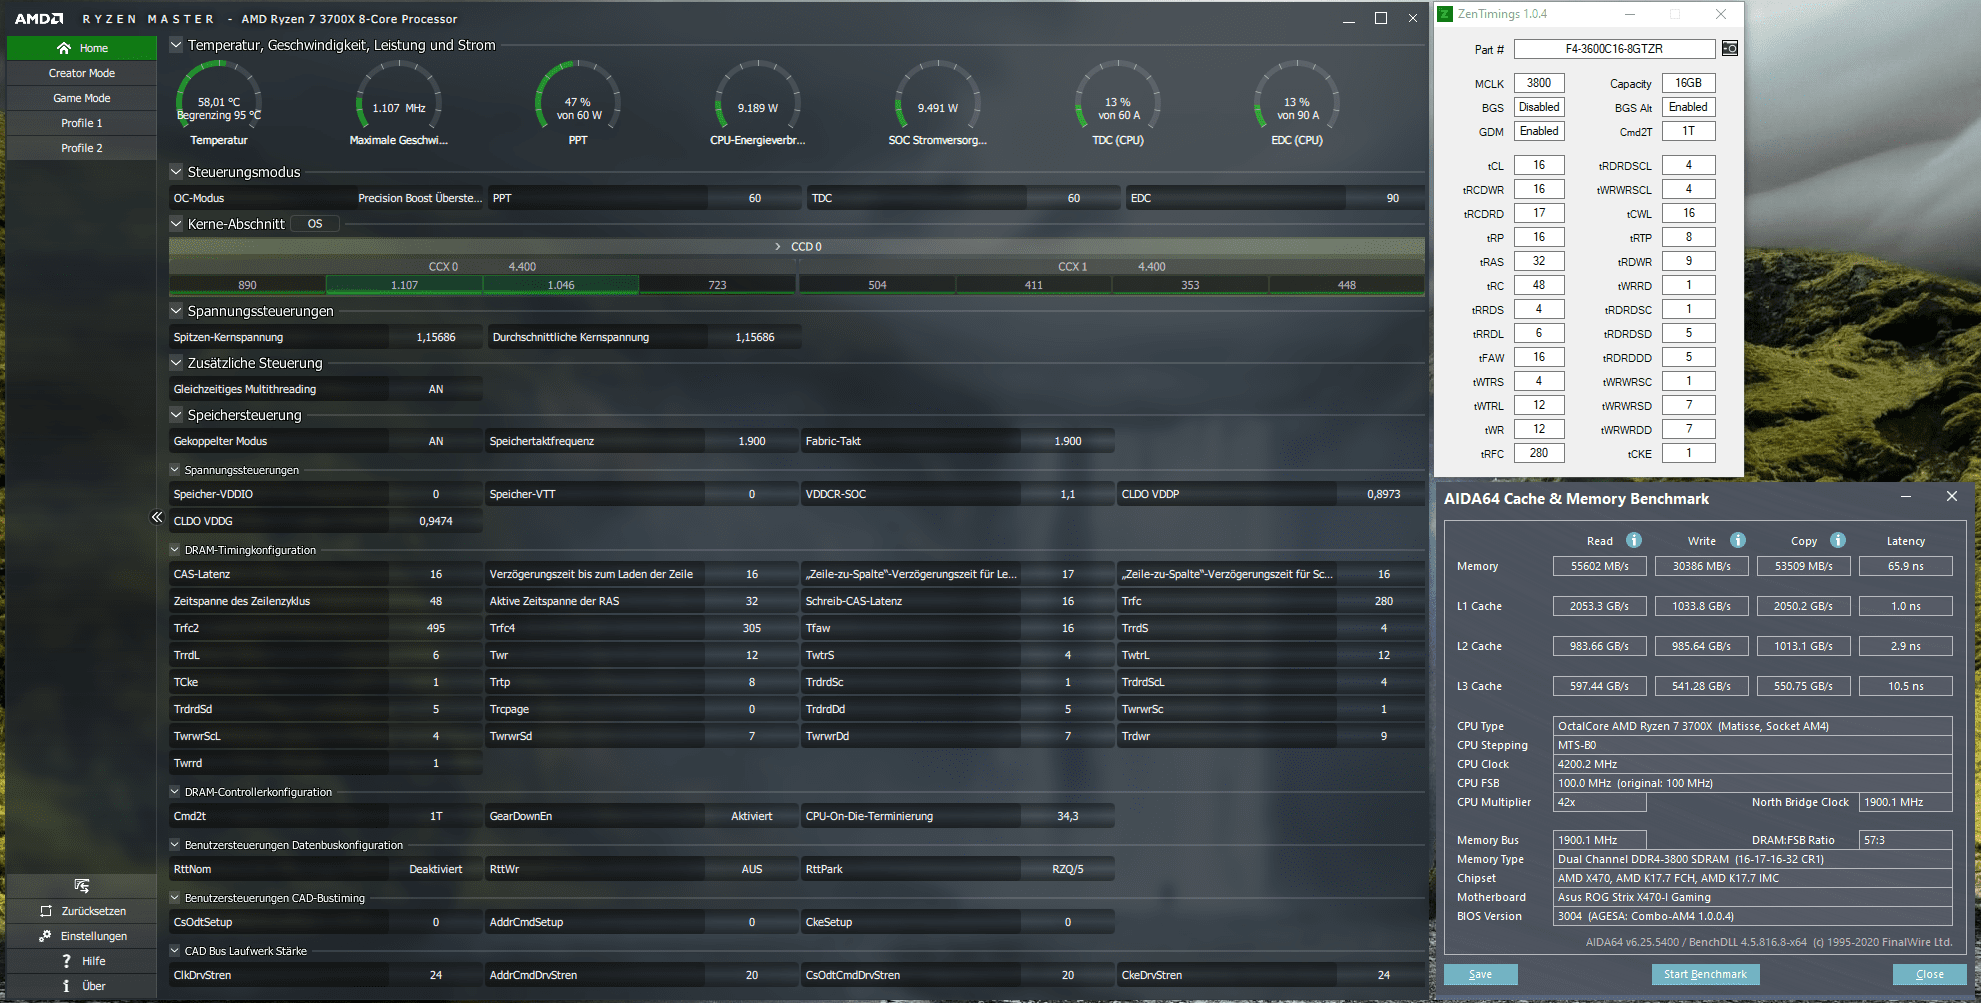The width and height of the screenshot is (1981, 1003).
Task: Click the Memory Read 55602 MB/s result
Action: [x=1599, y=566]
